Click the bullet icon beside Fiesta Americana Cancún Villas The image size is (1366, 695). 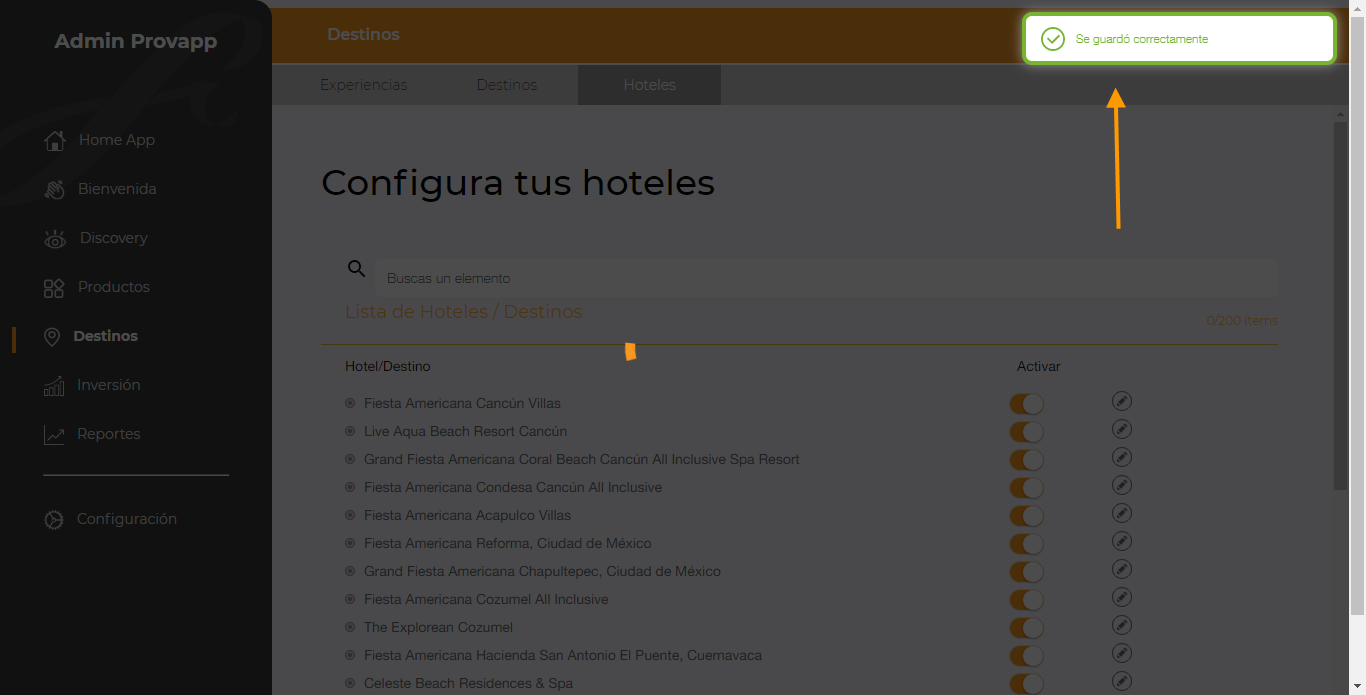coord(350,403)
